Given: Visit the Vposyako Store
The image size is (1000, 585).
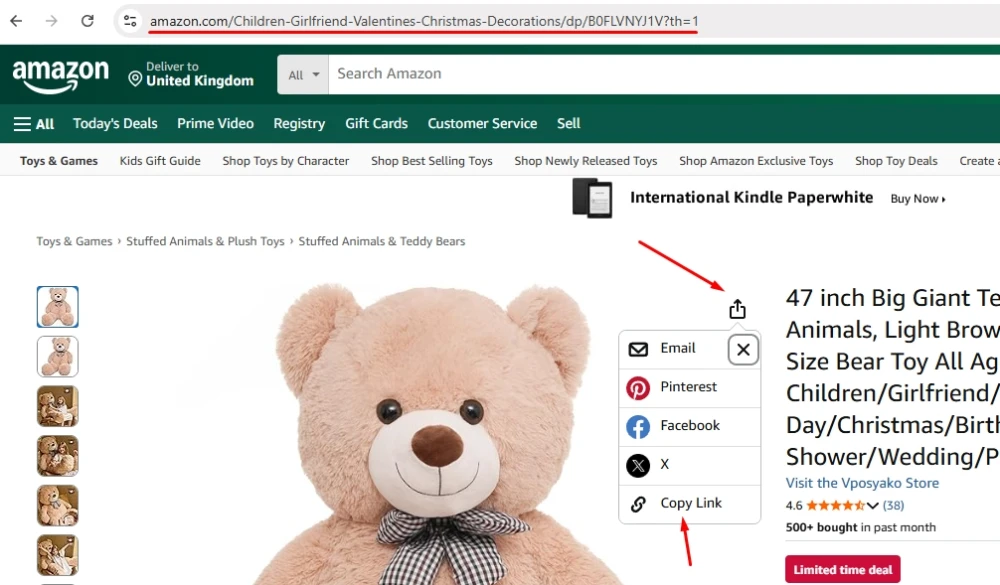Looking at the screenshot, I should 863,483.
